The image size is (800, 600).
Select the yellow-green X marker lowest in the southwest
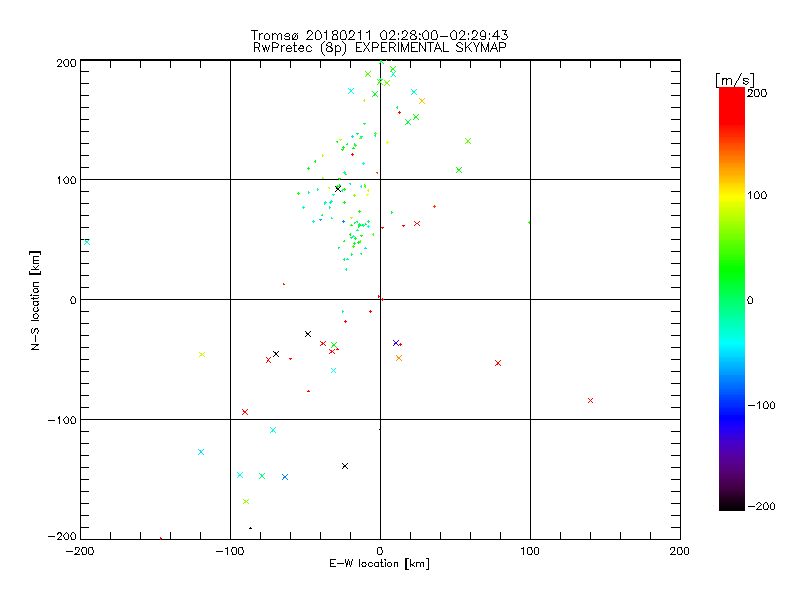[x=246, y=502]
